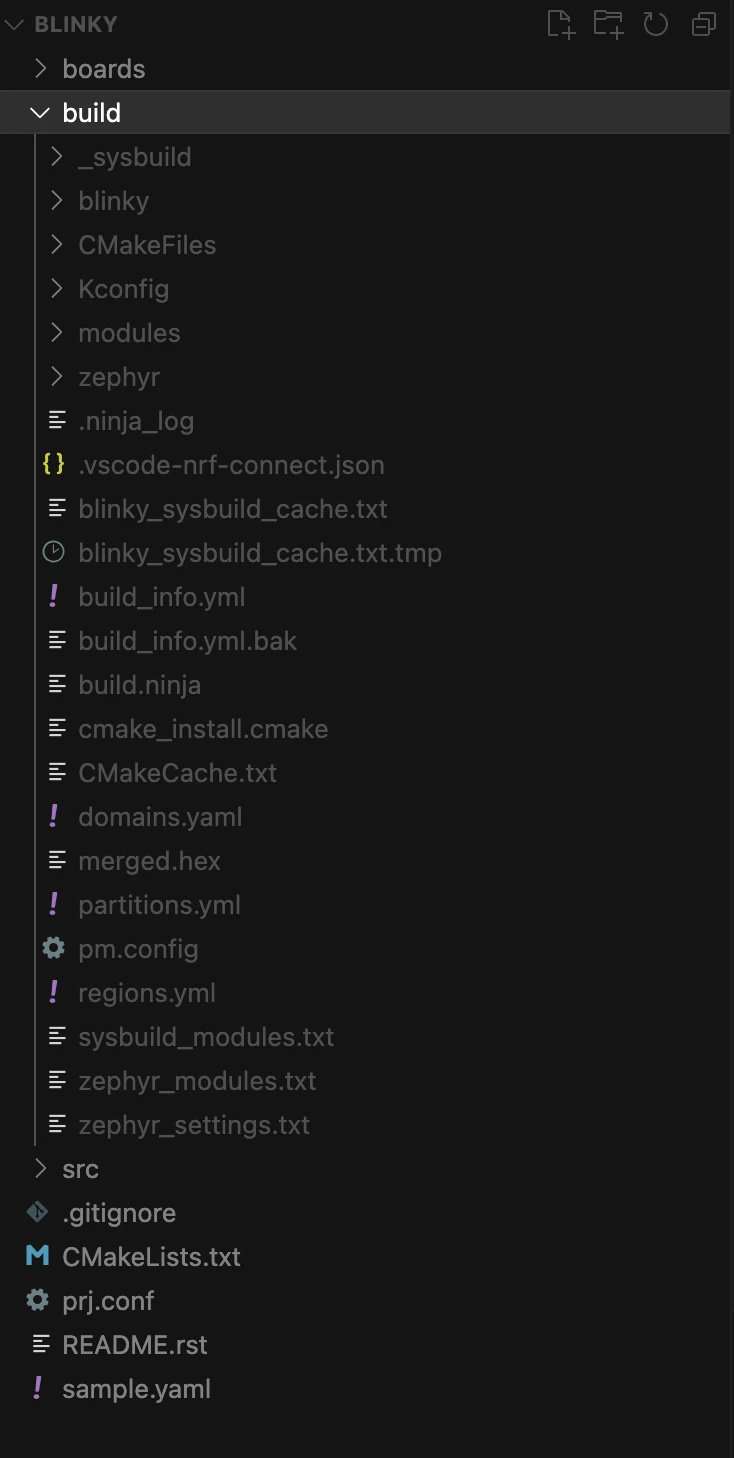Refresh the Explorer file tree
The width and height of the screenshot is (734, 1458).
(656, 24)
